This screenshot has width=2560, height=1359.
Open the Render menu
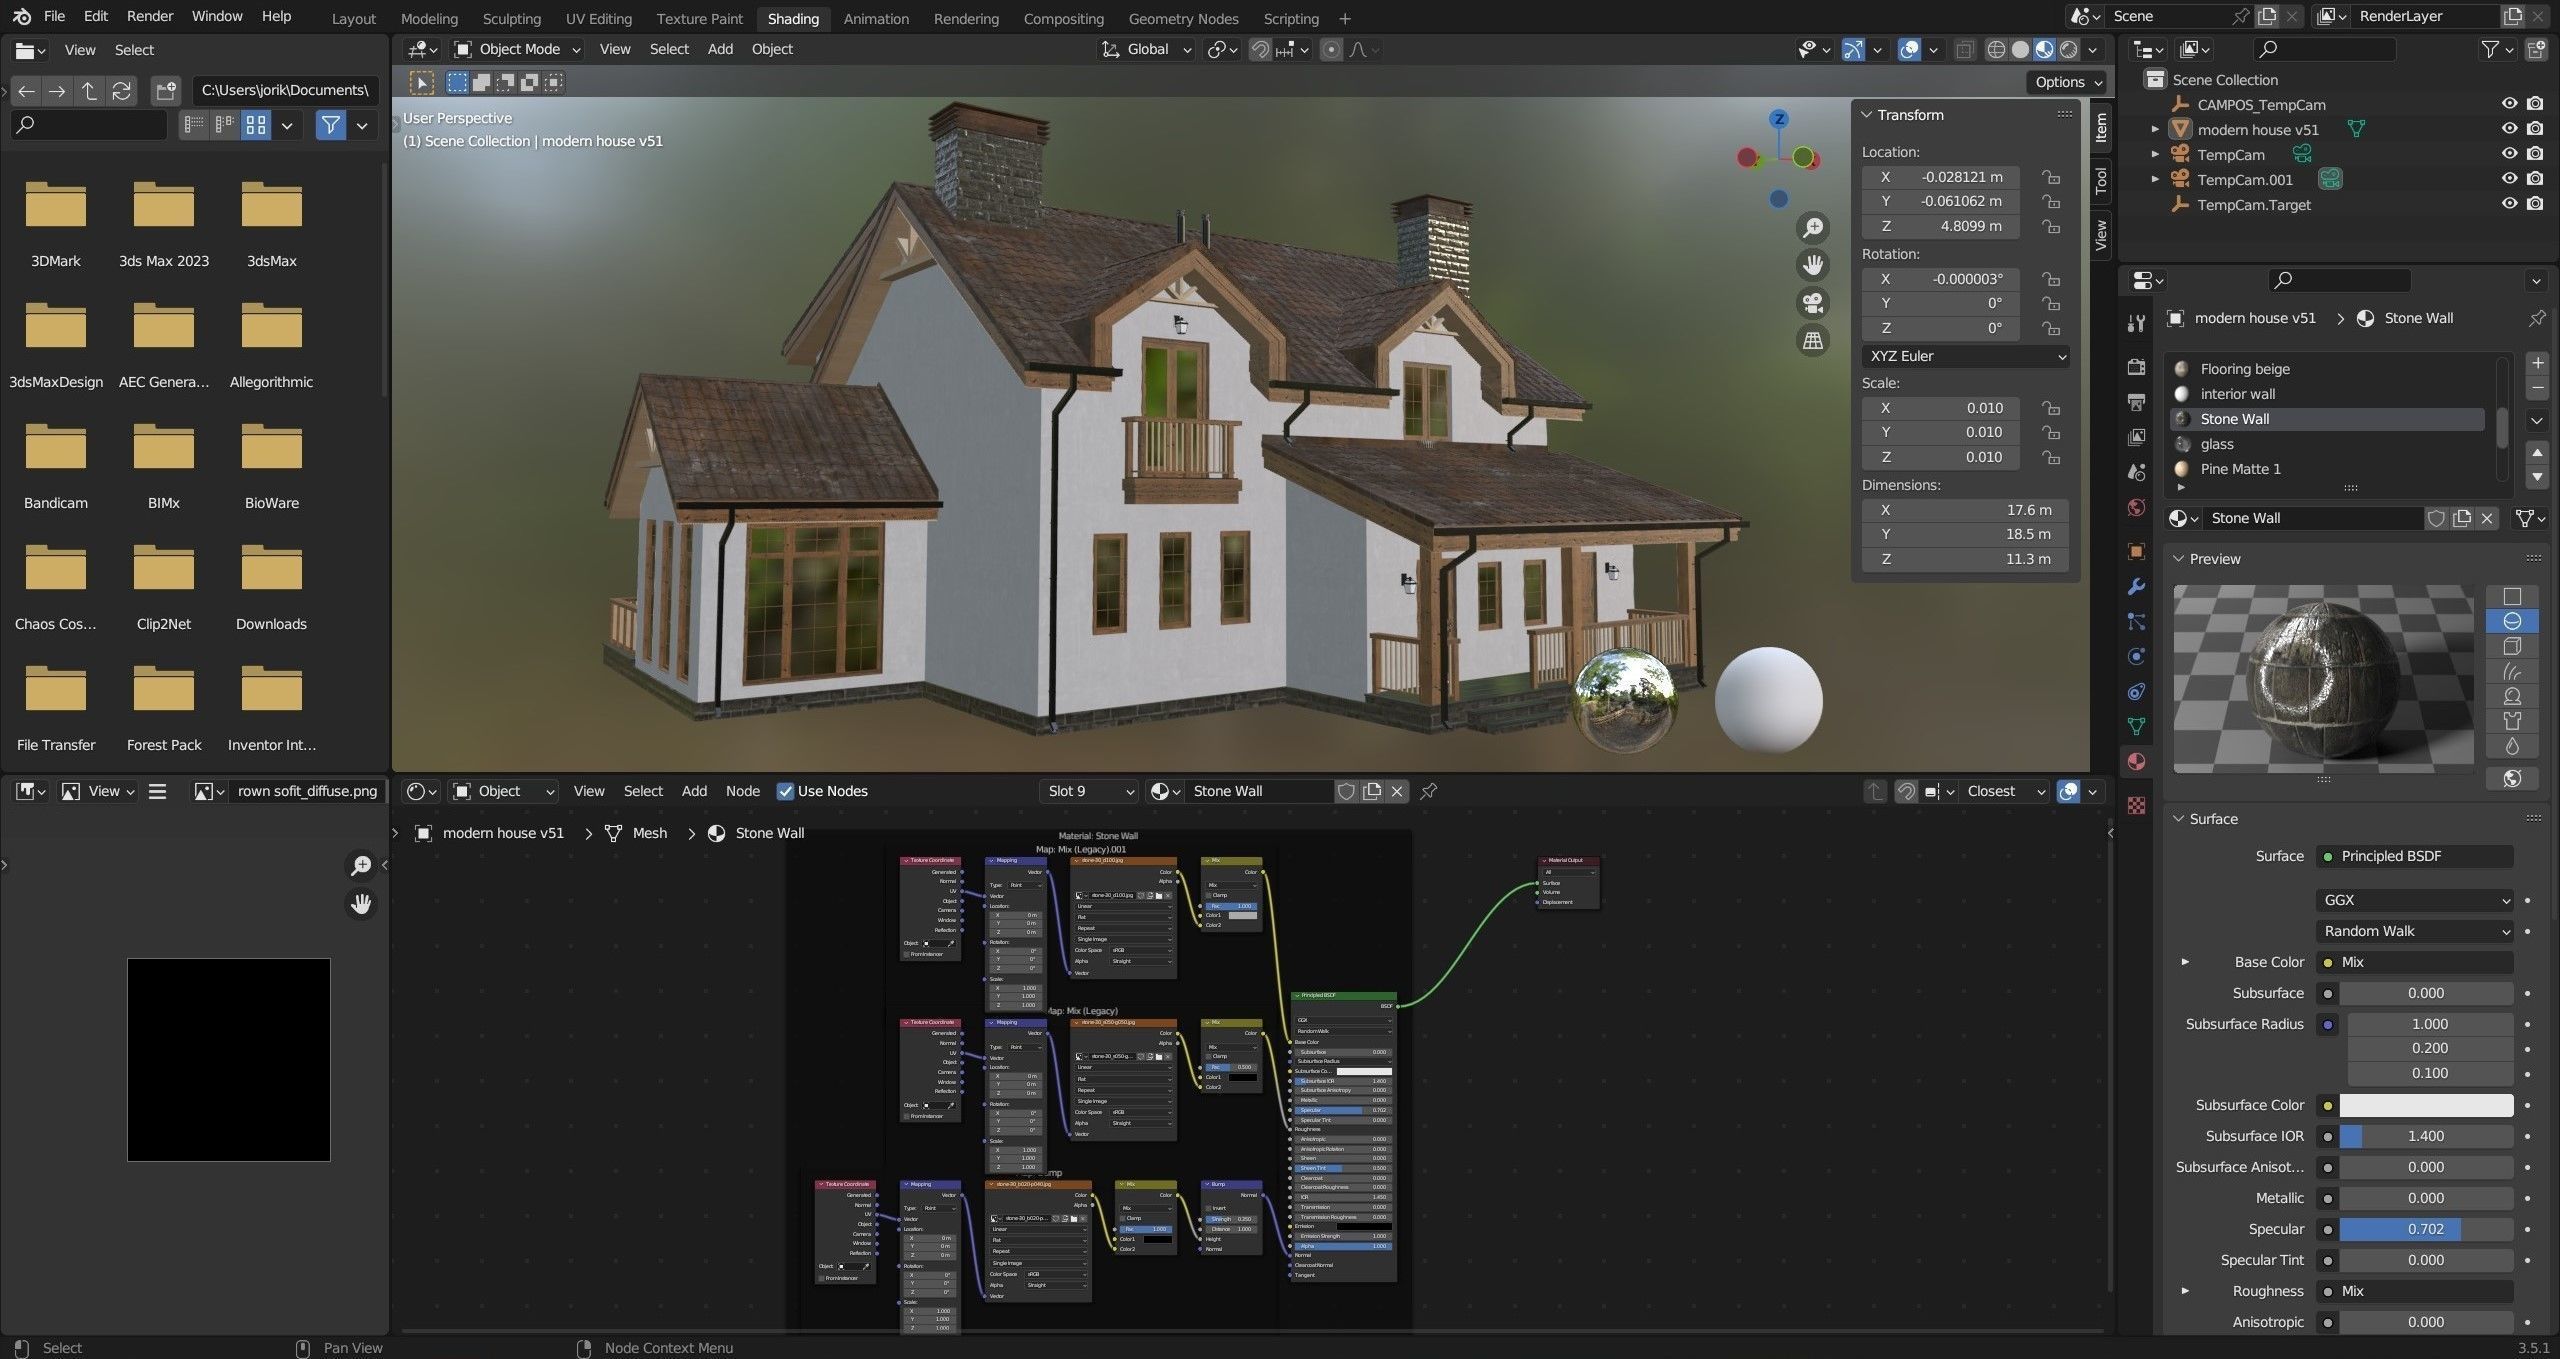point(150,16)
